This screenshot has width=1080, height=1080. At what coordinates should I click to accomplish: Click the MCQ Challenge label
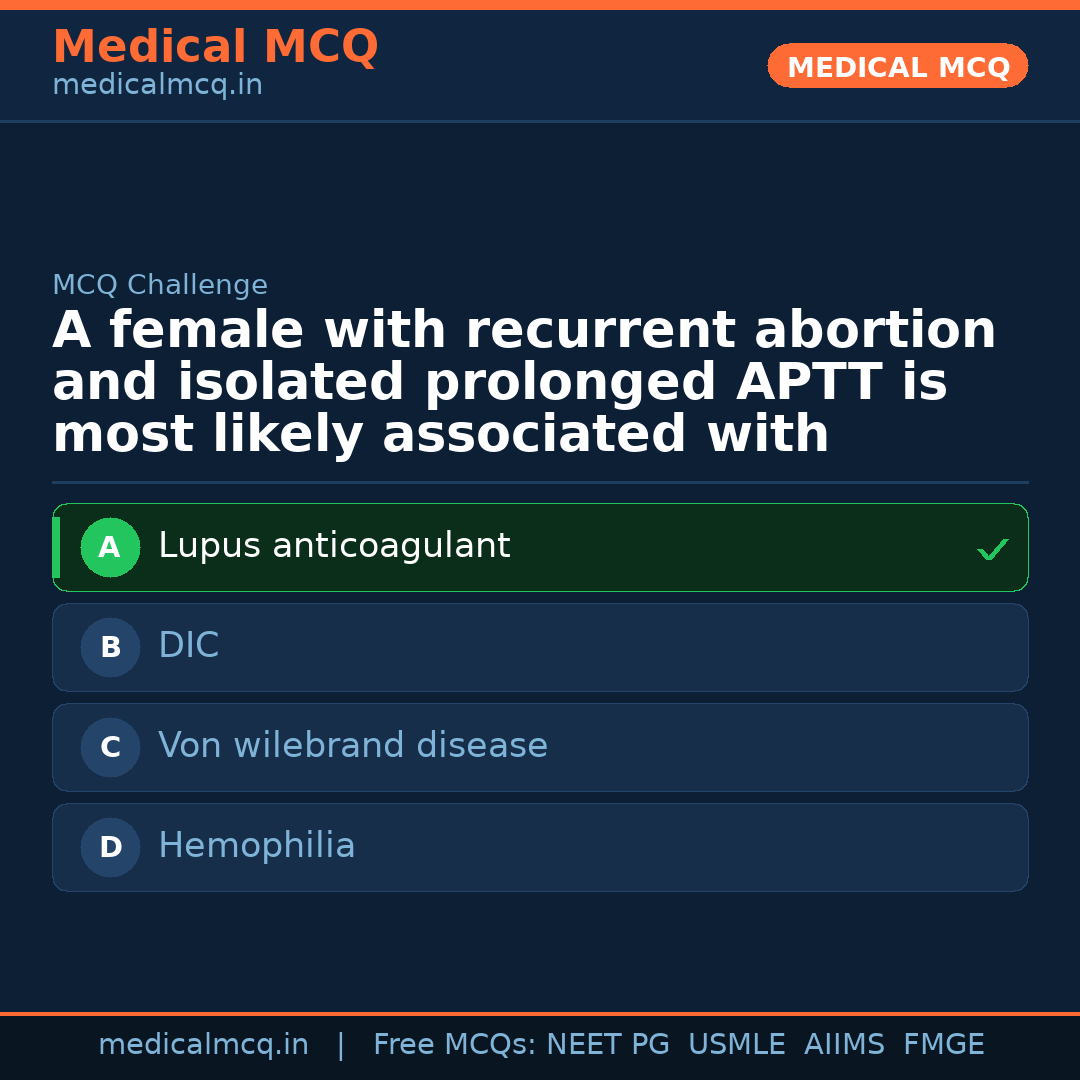point(160,285)
